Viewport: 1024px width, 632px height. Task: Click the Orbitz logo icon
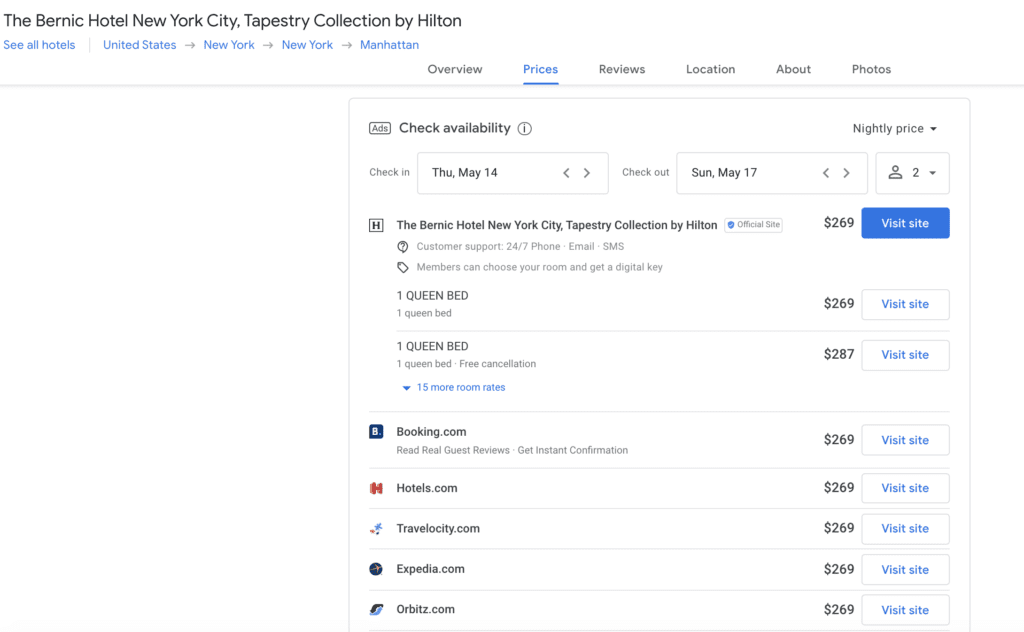pyautogui.click(x=375, y=609)
